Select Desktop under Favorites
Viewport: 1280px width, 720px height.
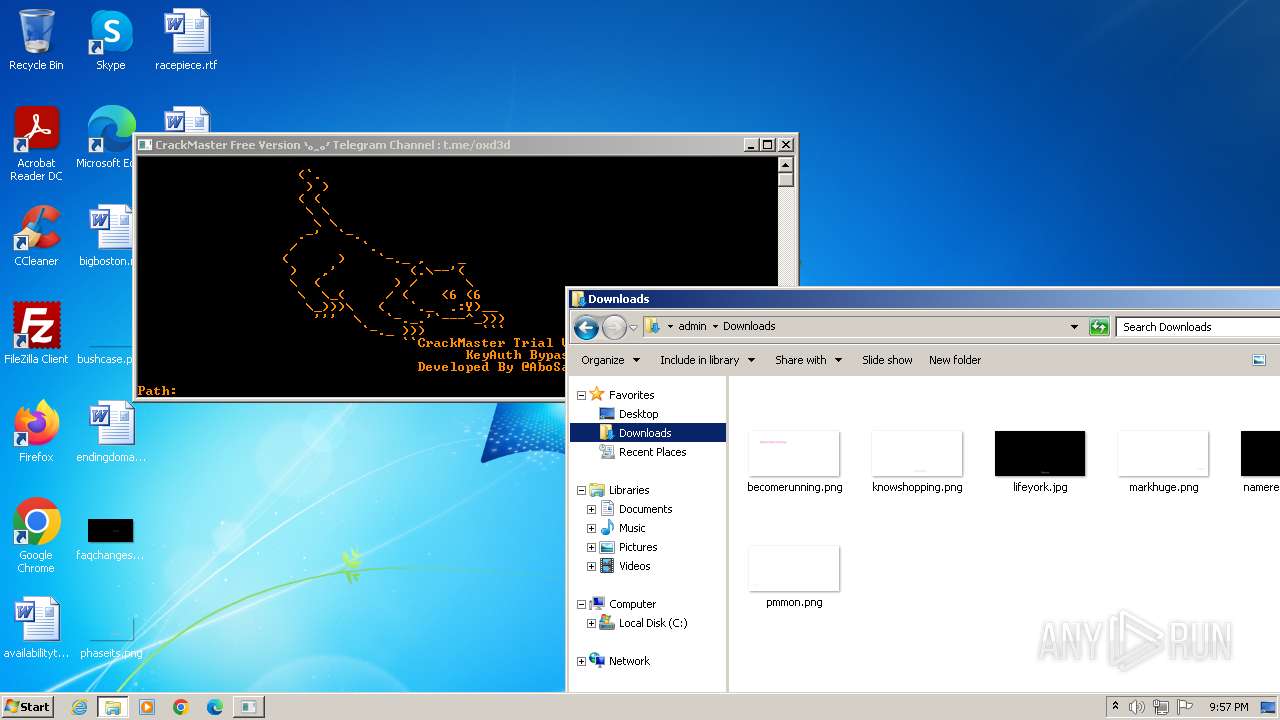638,414
